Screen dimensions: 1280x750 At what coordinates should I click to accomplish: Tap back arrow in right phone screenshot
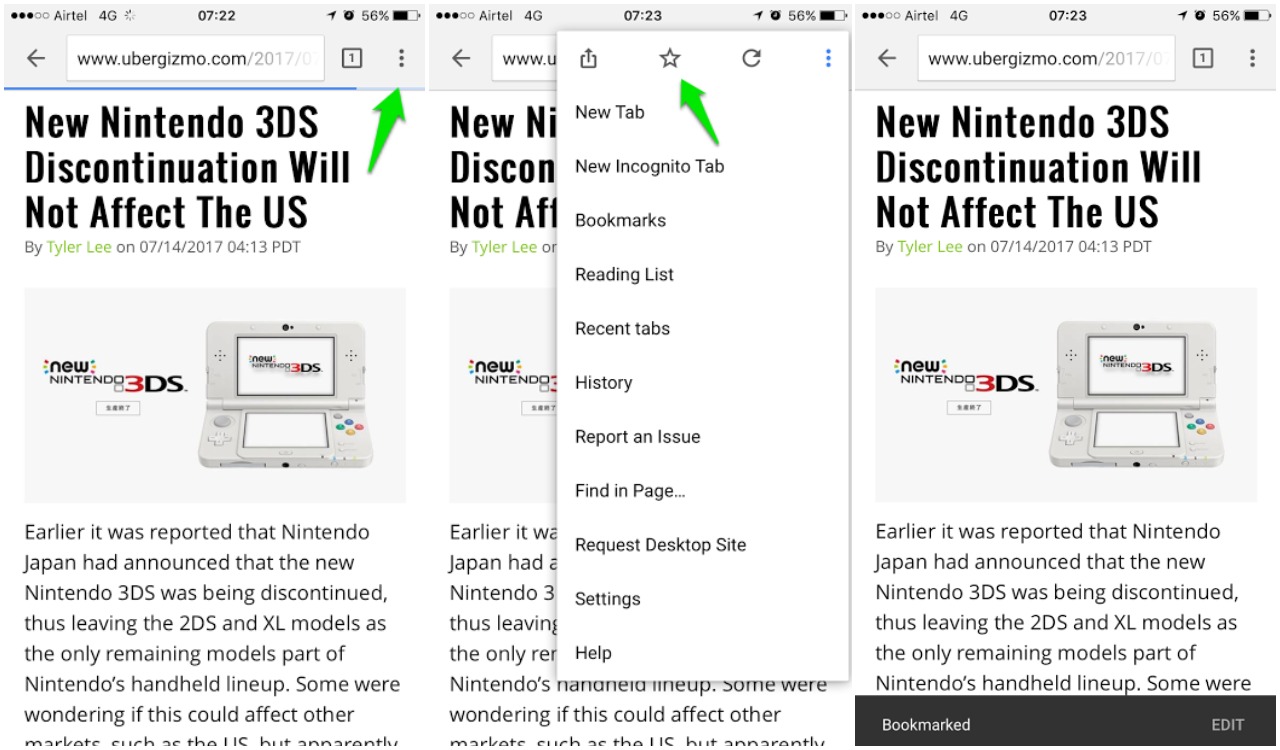click(x=887, y=59)
